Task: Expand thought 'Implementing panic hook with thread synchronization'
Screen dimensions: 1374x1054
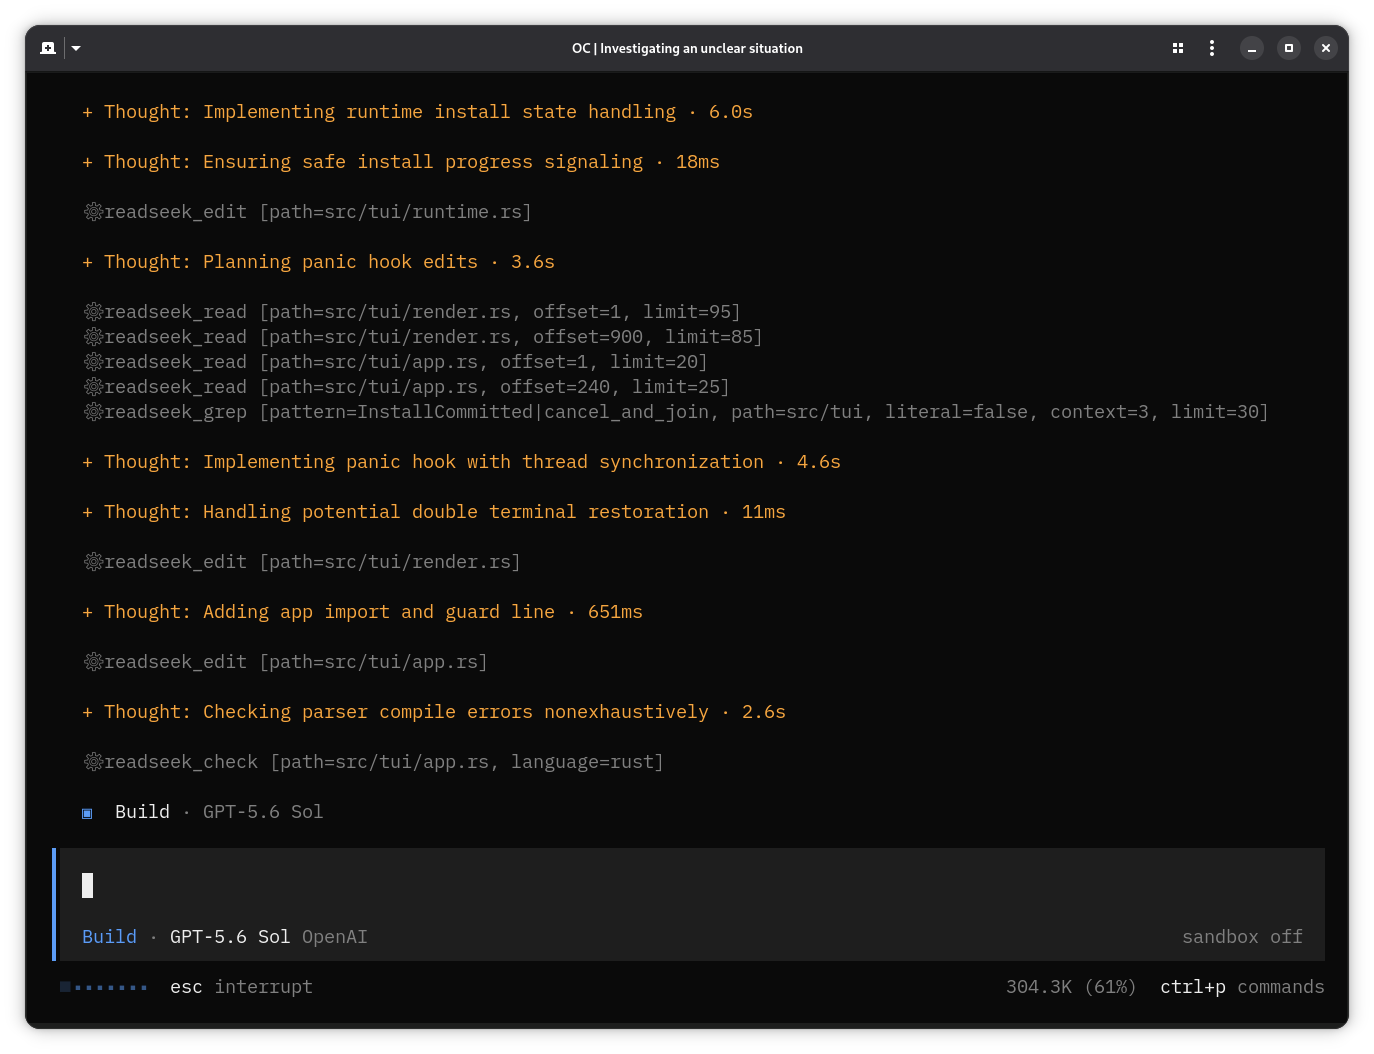Action: [461, 462]
